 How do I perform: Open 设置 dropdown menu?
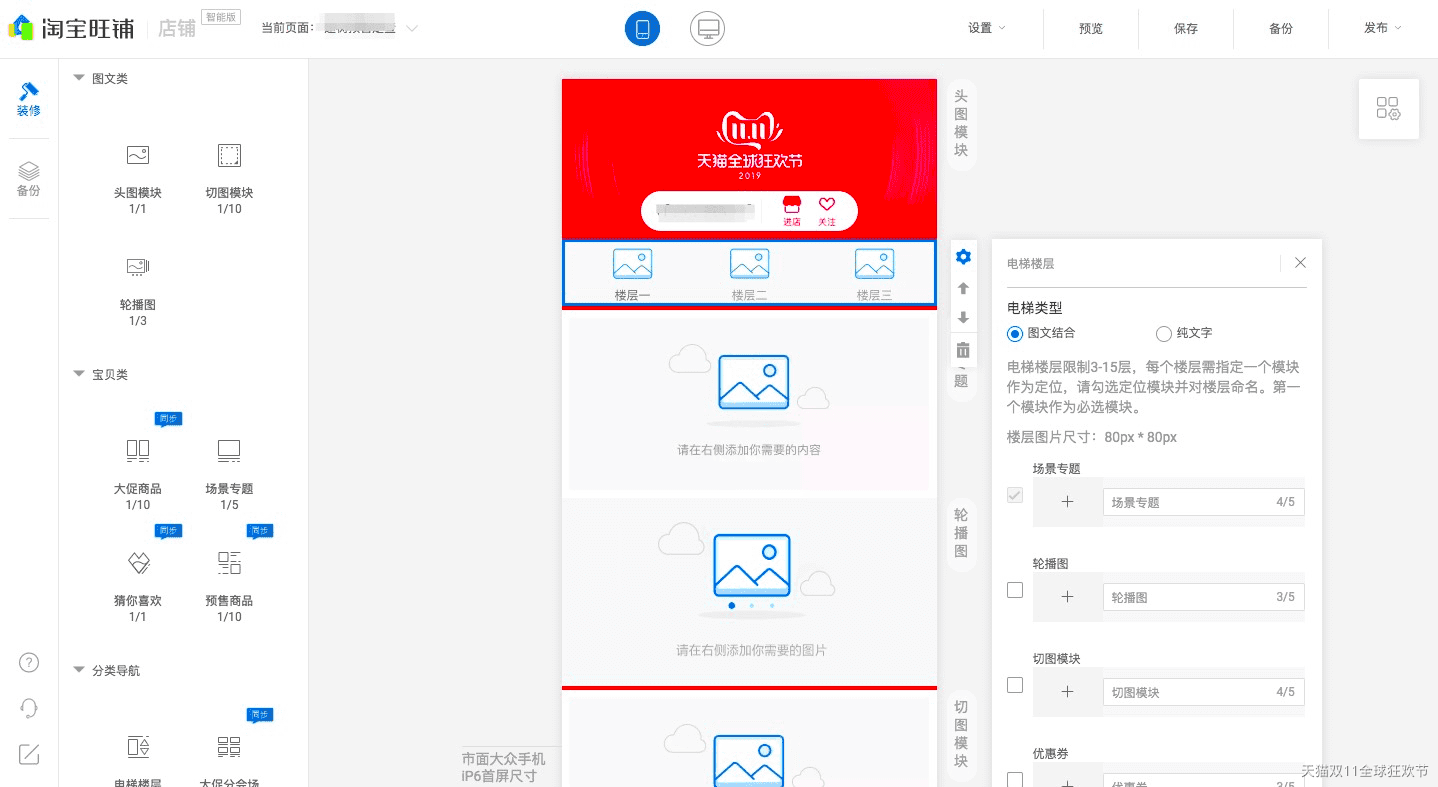tap(986, 28)
